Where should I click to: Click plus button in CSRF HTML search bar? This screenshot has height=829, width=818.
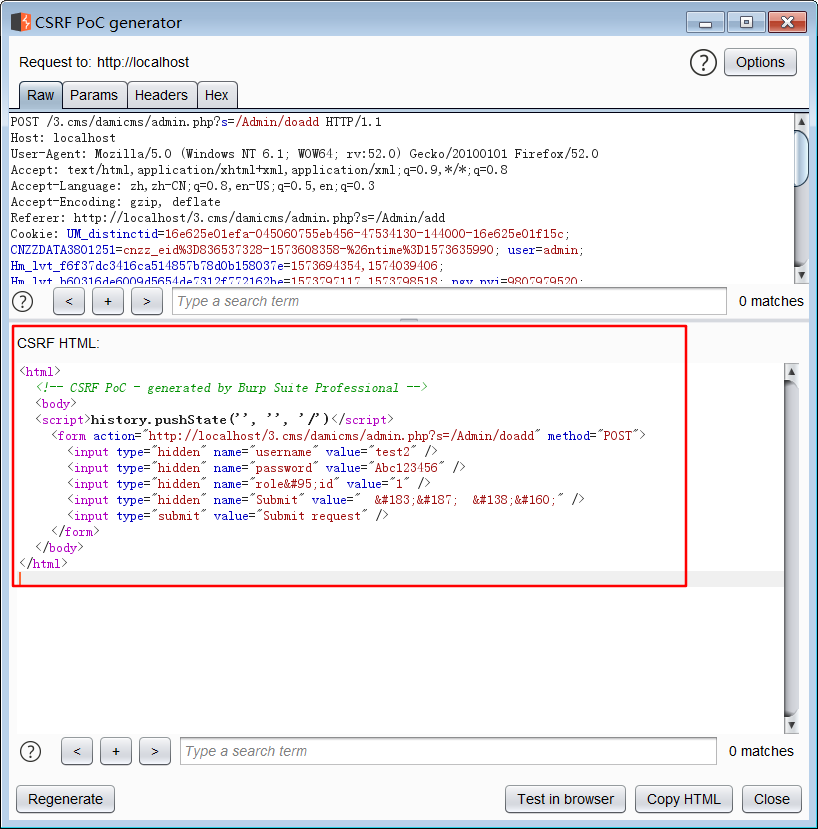[116, 751]
